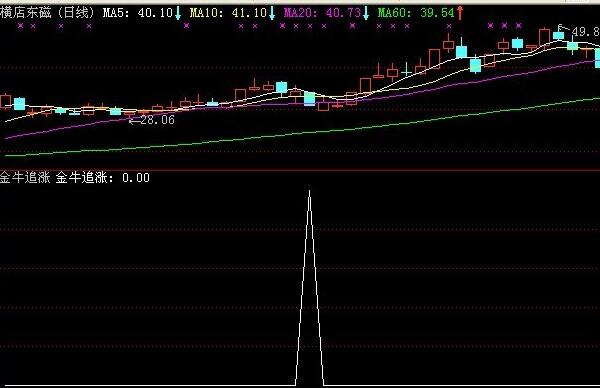Click the cyan down arrow beside MA10

pyautogui.click(x=272, y=13)
